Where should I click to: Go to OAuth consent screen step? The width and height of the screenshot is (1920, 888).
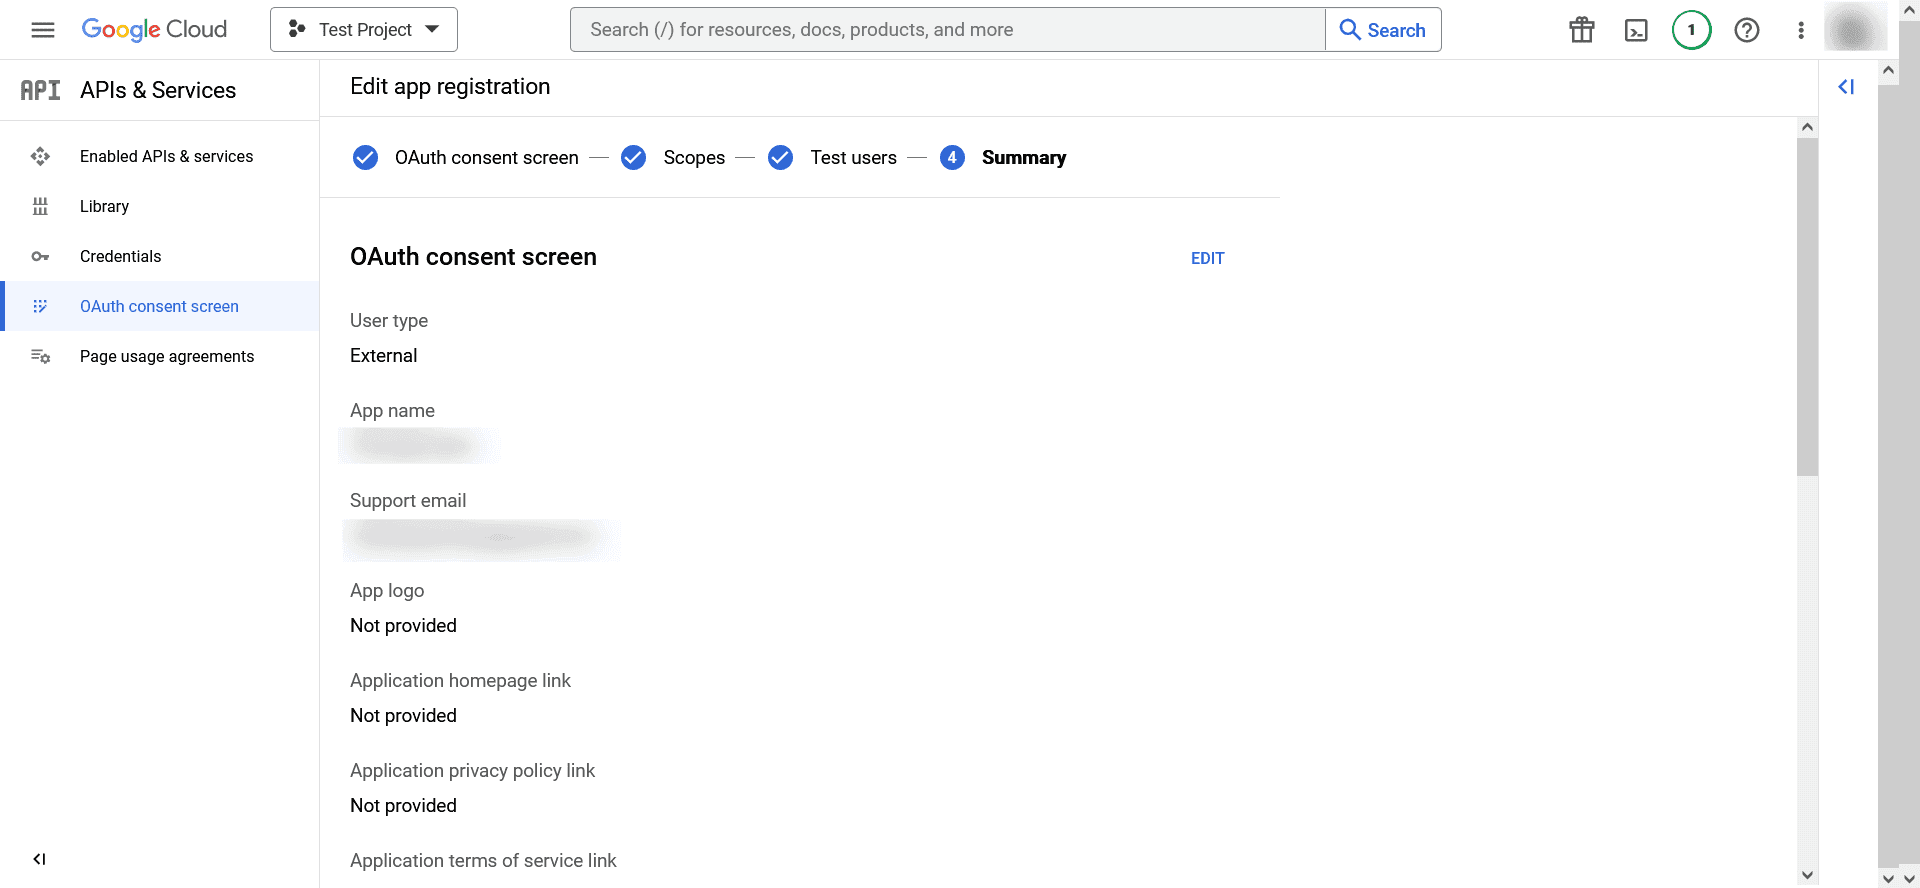(486, 158)
